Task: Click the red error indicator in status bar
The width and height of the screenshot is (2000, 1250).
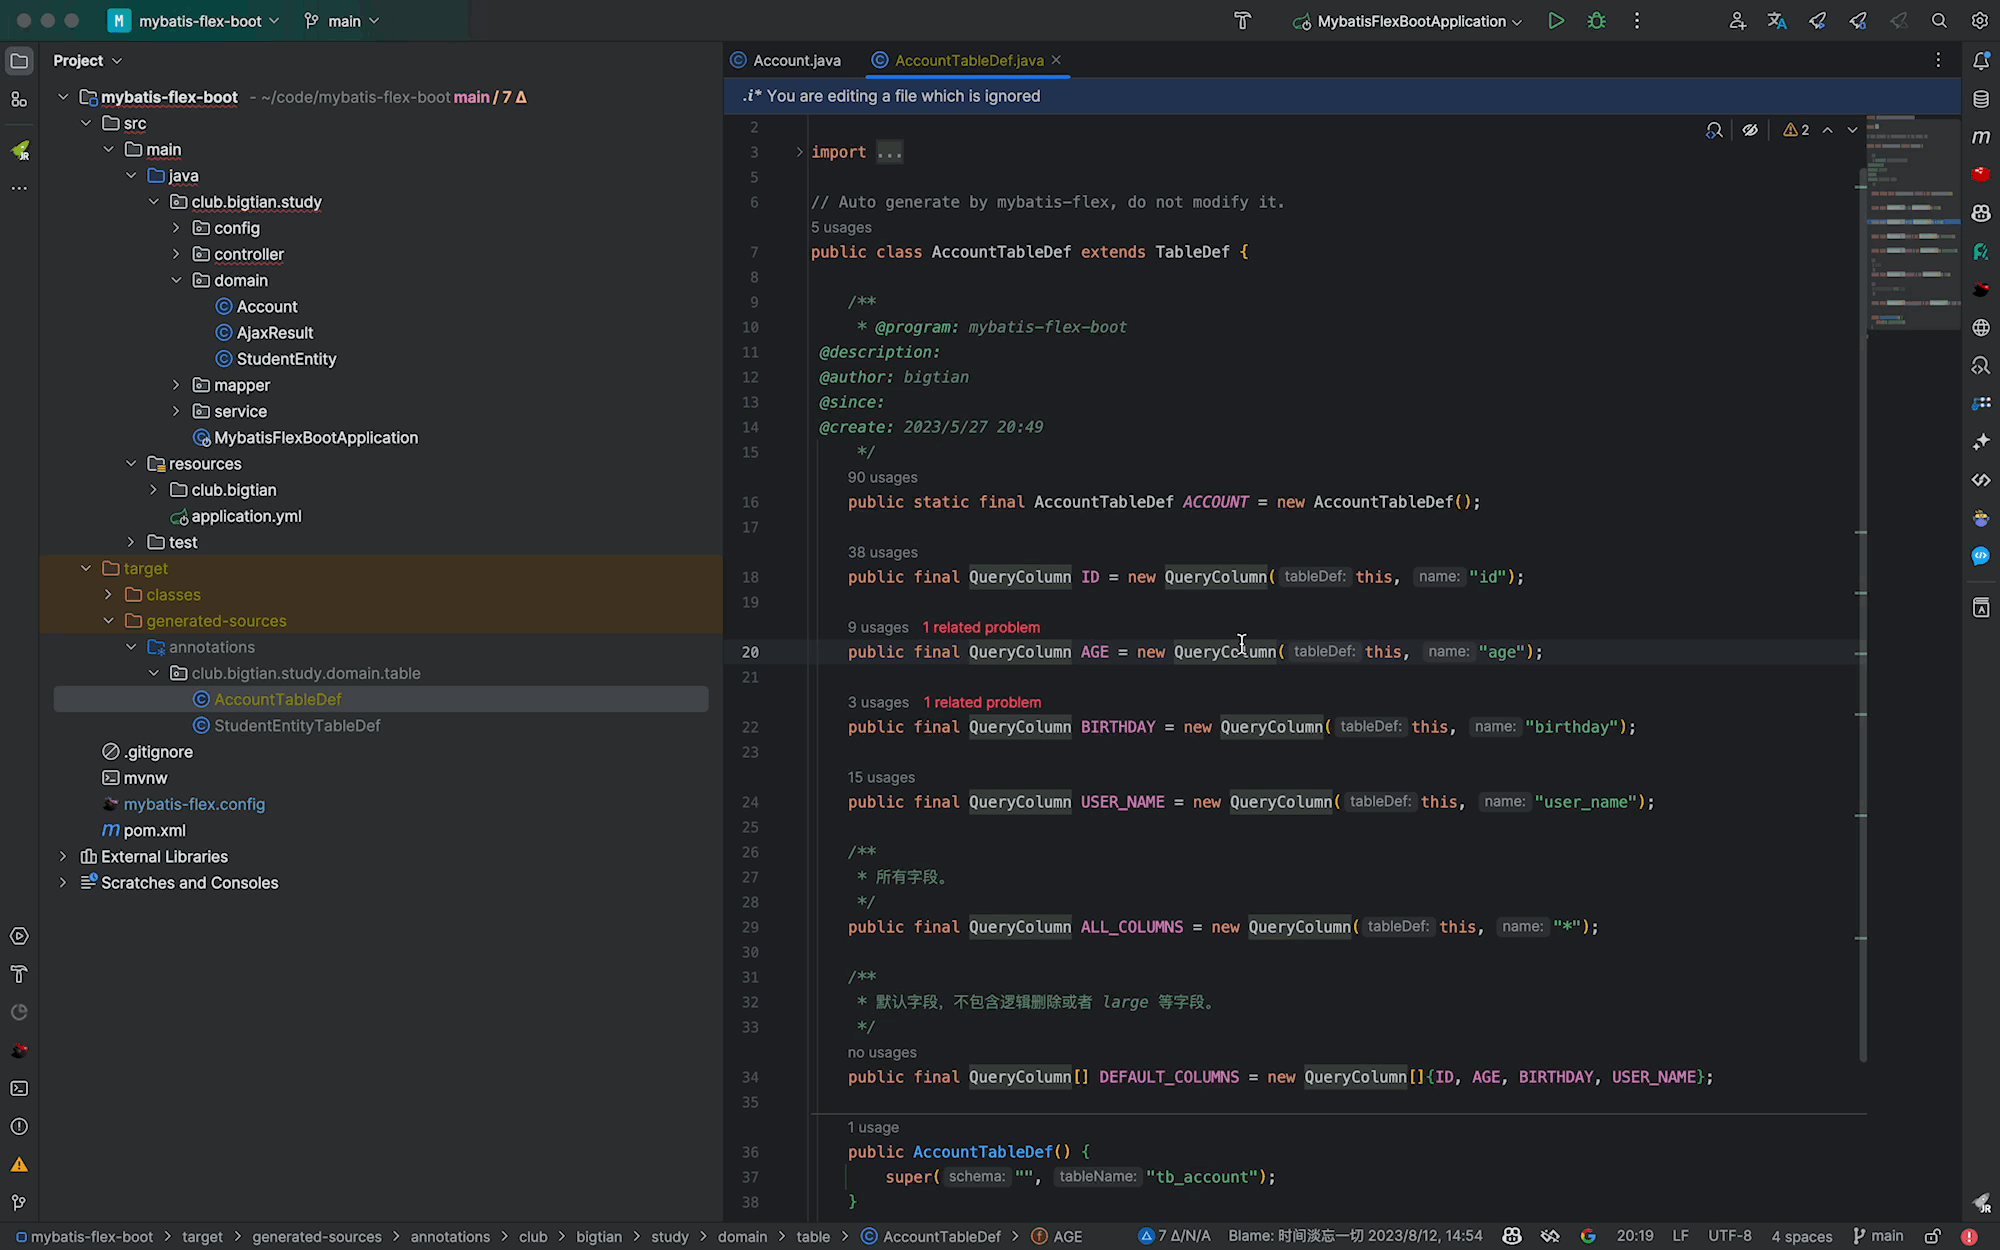Action: pos(1969,1236)
